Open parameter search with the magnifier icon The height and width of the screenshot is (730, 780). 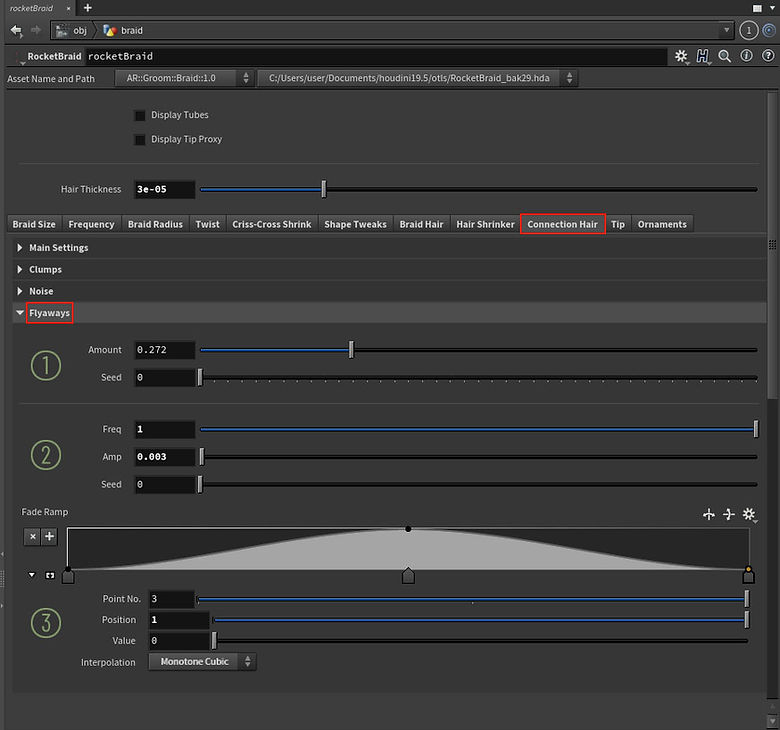(x=724, y=56)
